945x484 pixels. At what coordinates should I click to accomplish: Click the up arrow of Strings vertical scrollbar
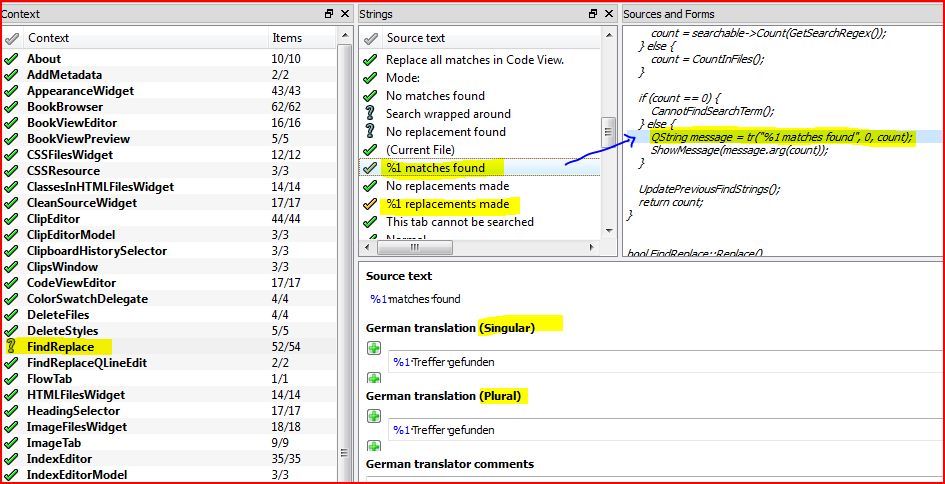point(608,36)
